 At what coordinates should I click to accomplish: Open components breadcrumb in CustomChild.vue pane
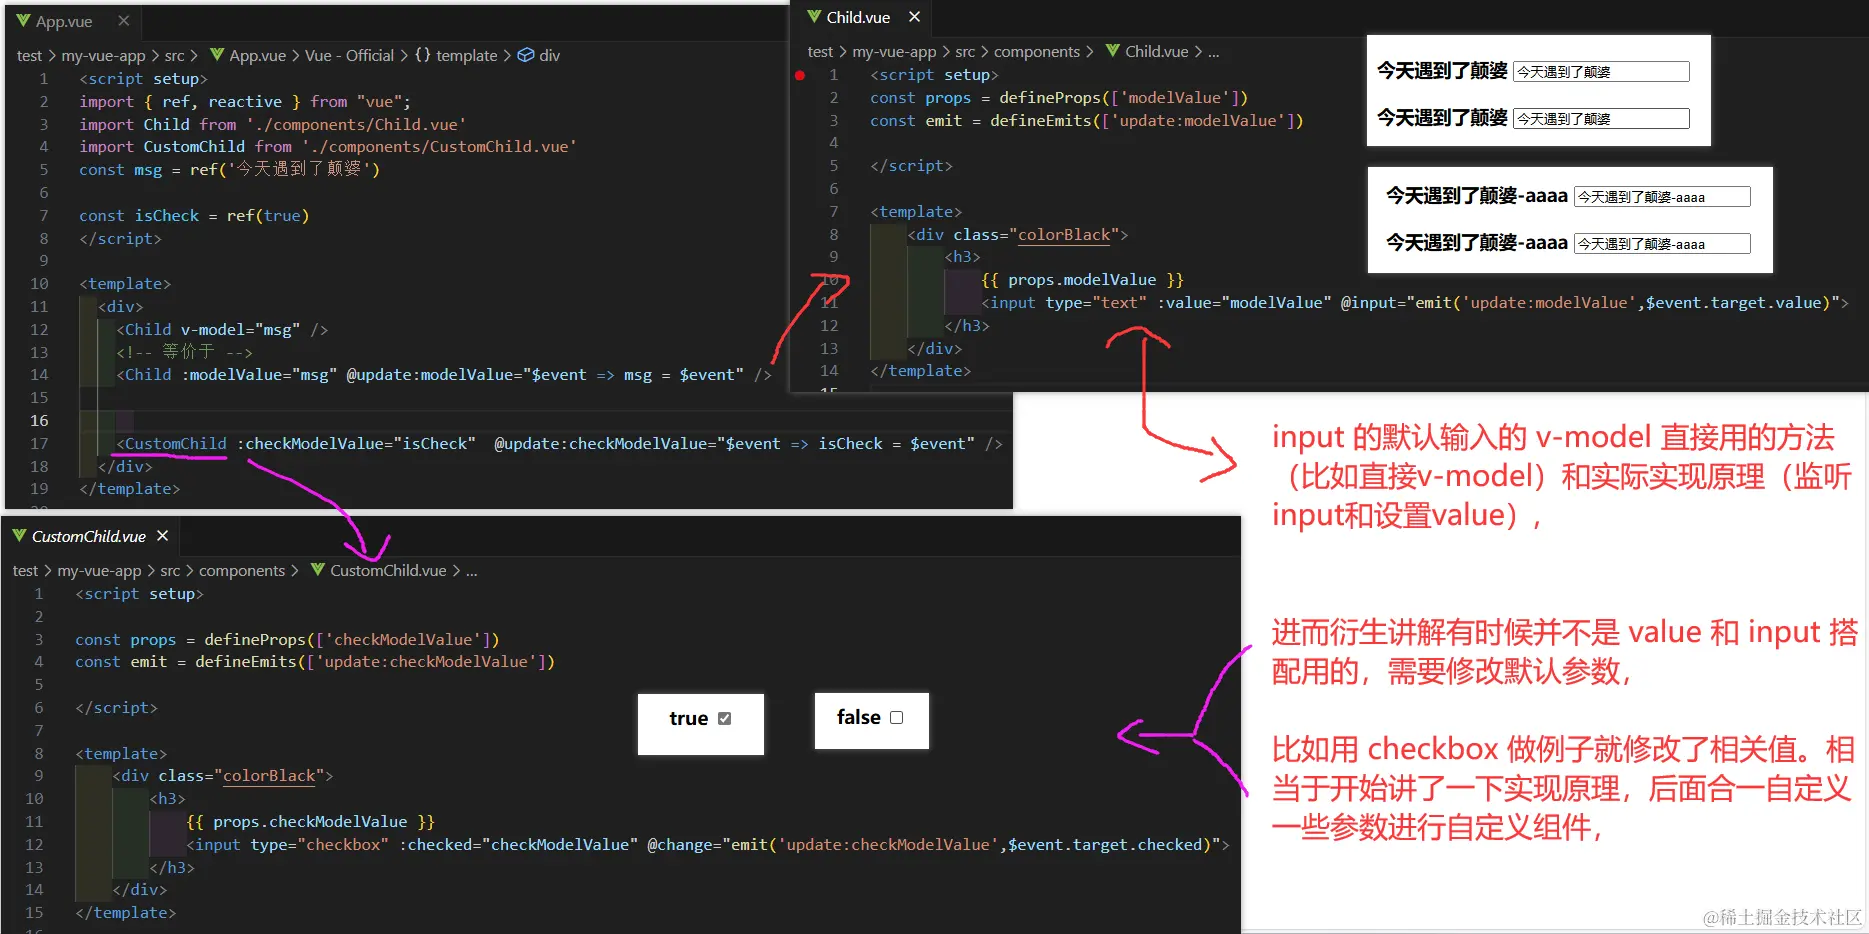click(x=242, y=570)
